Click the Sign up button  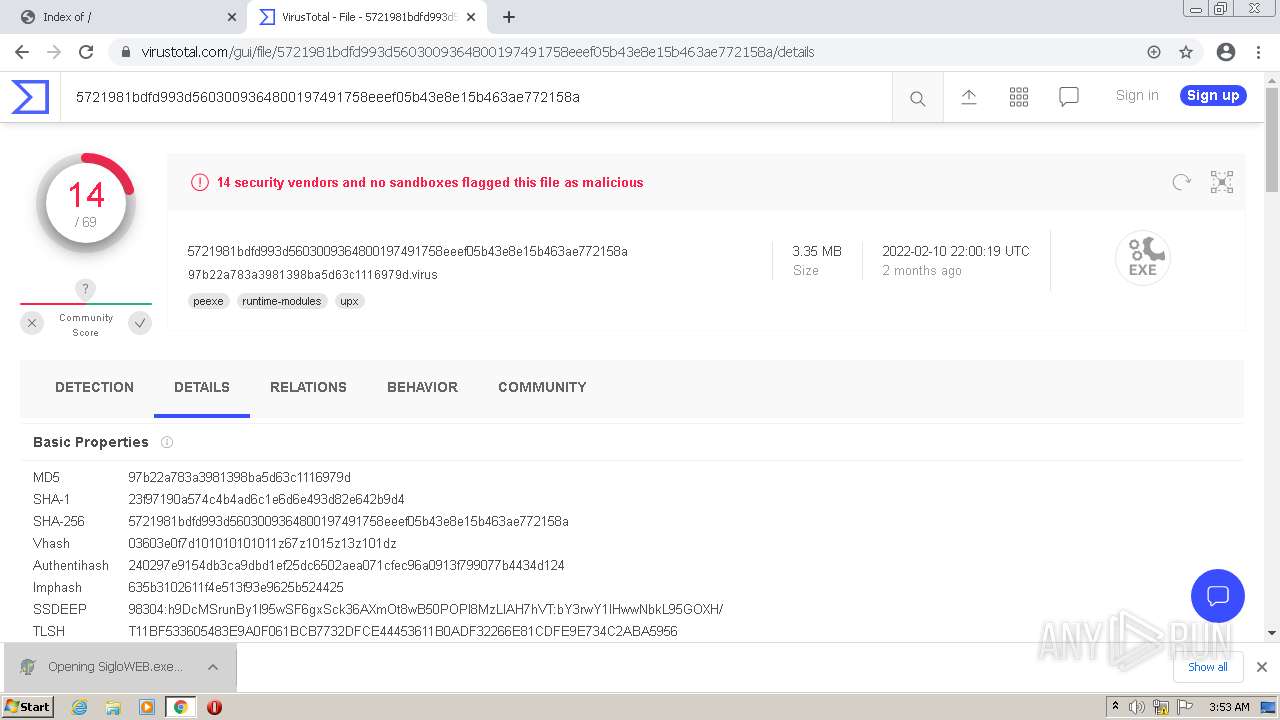1213,95
